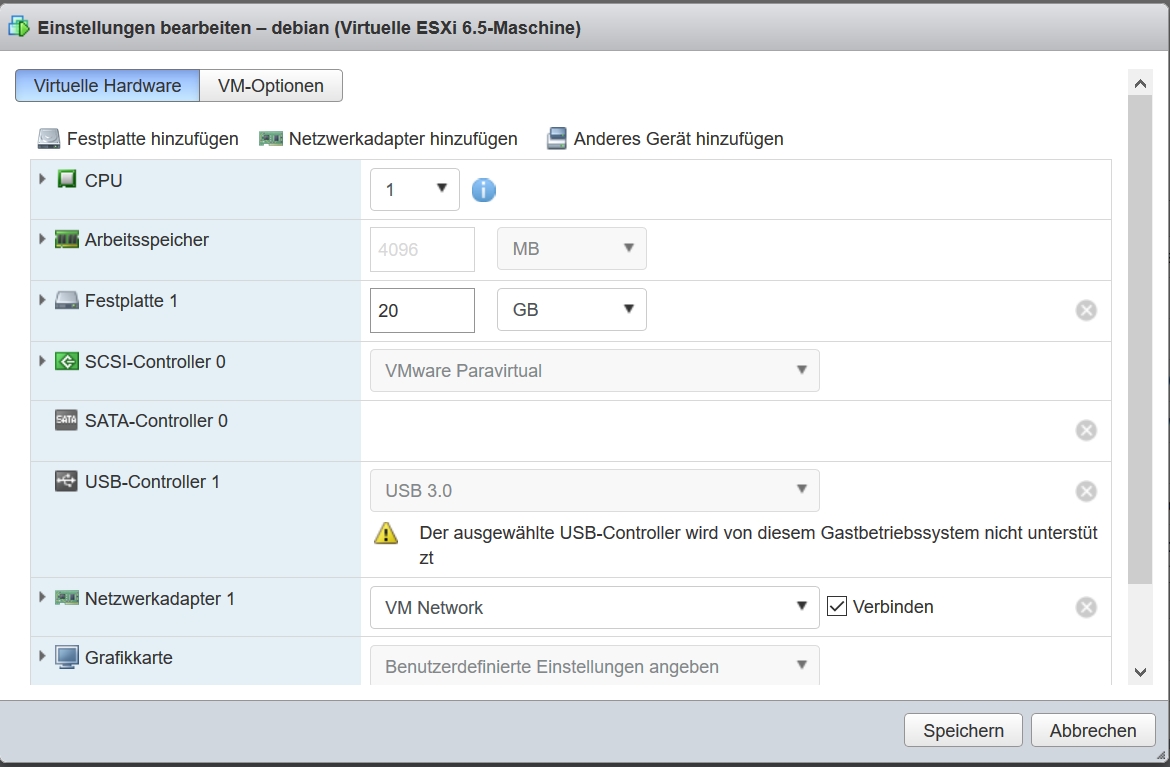Switch to the VM-Optionen tab
The image size is (1170, 767).
[271, 86]
